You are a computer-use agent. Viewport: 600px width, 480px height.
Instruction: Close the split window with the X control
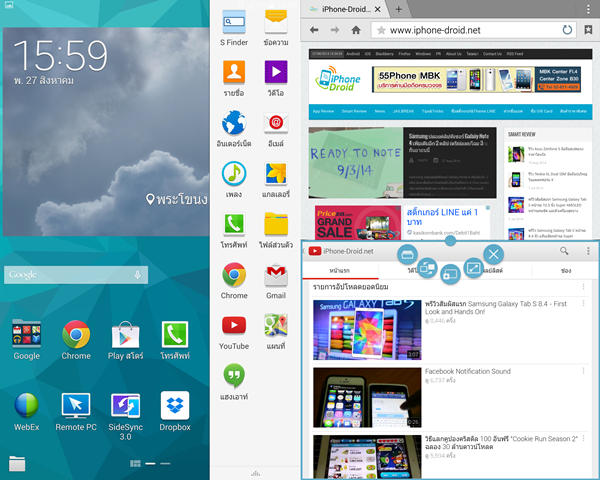[x=493, y=254]
